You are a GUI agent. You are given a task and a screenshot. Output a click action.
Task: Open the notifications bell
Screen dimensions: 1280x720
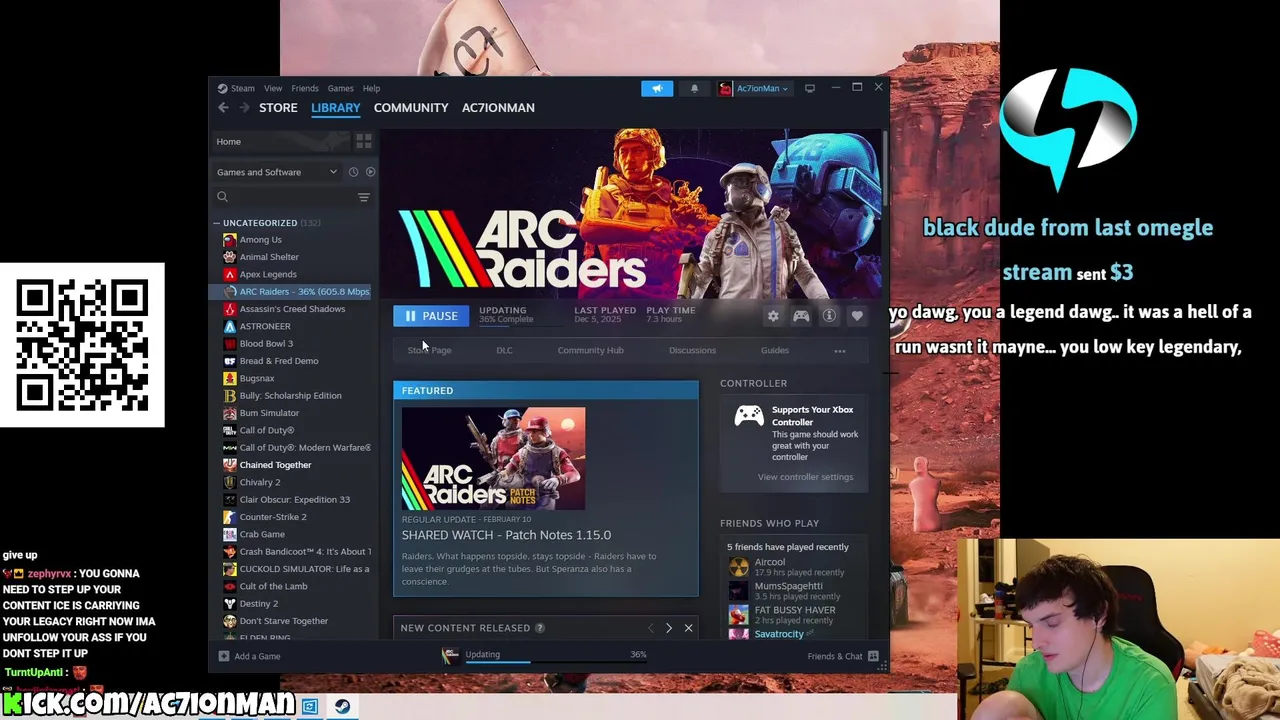click(x=694, y=88)
